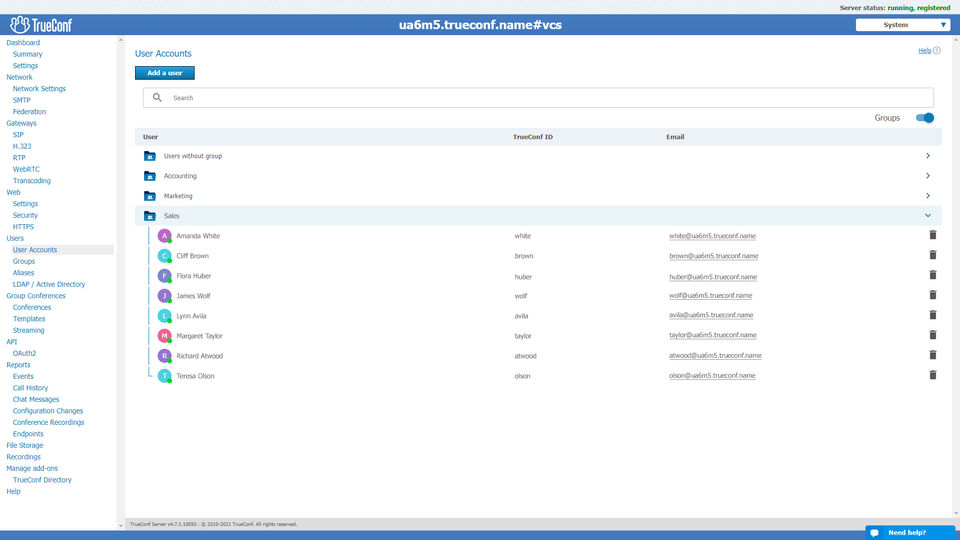This screenshot has height=540, width=960.
Task: Open email olson@ua6m5.trueconf.name
Action: 712,375
